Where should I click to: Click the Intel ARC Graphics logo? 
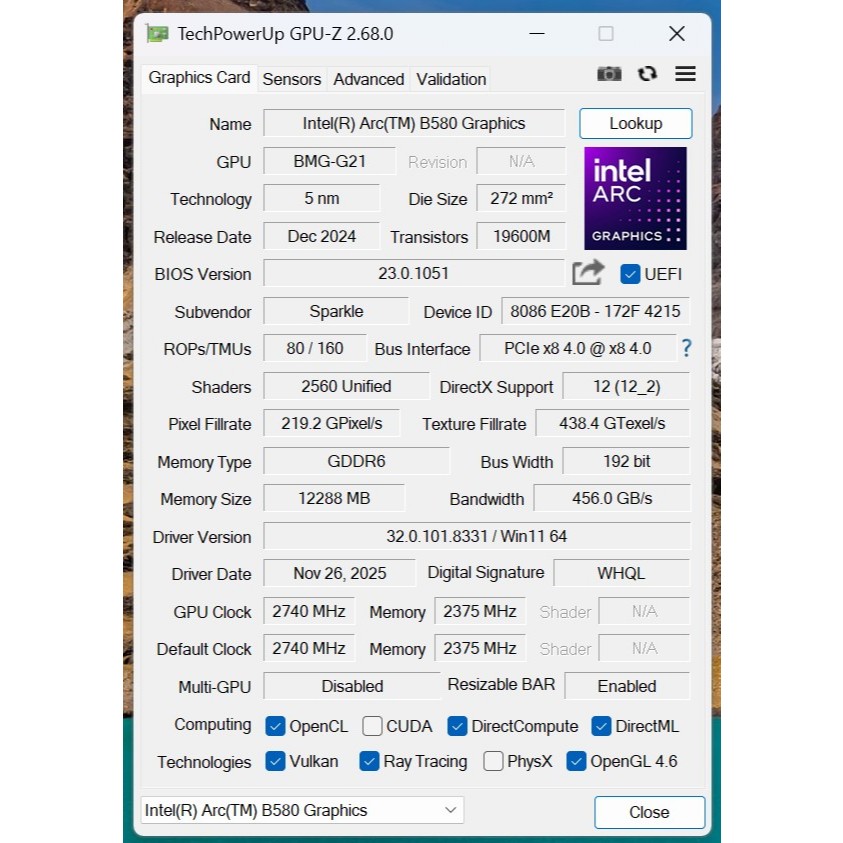(x=635, y=198)
